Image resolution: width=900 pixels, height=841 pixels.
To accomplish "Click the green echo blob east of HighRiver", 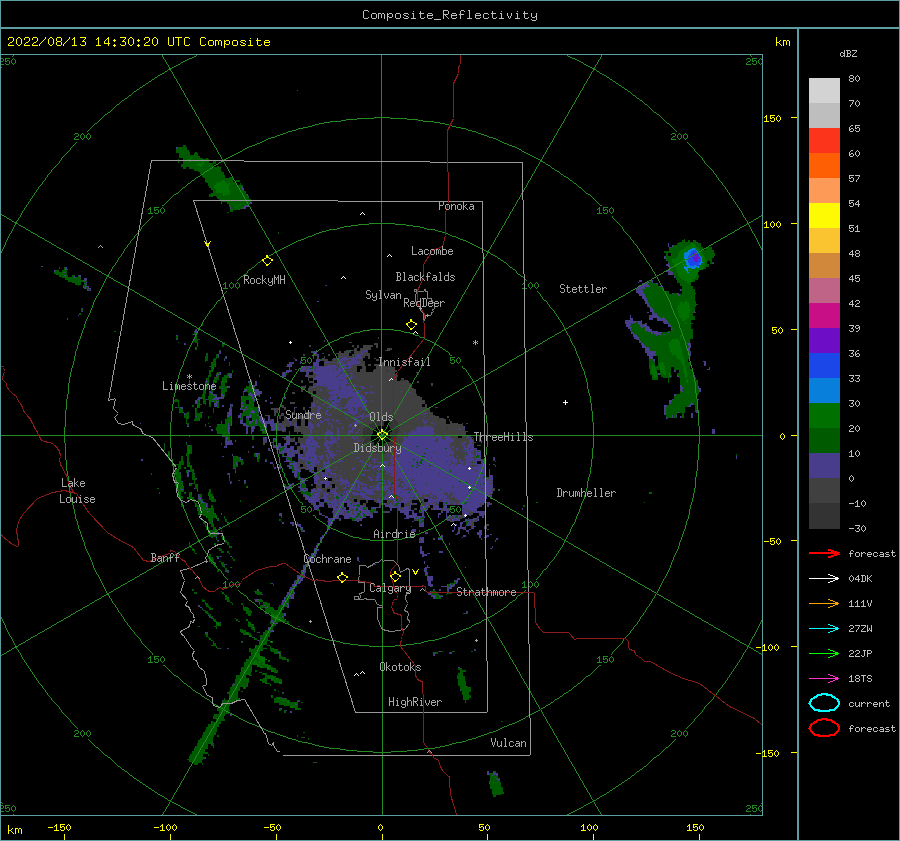I will pos(464,684).
